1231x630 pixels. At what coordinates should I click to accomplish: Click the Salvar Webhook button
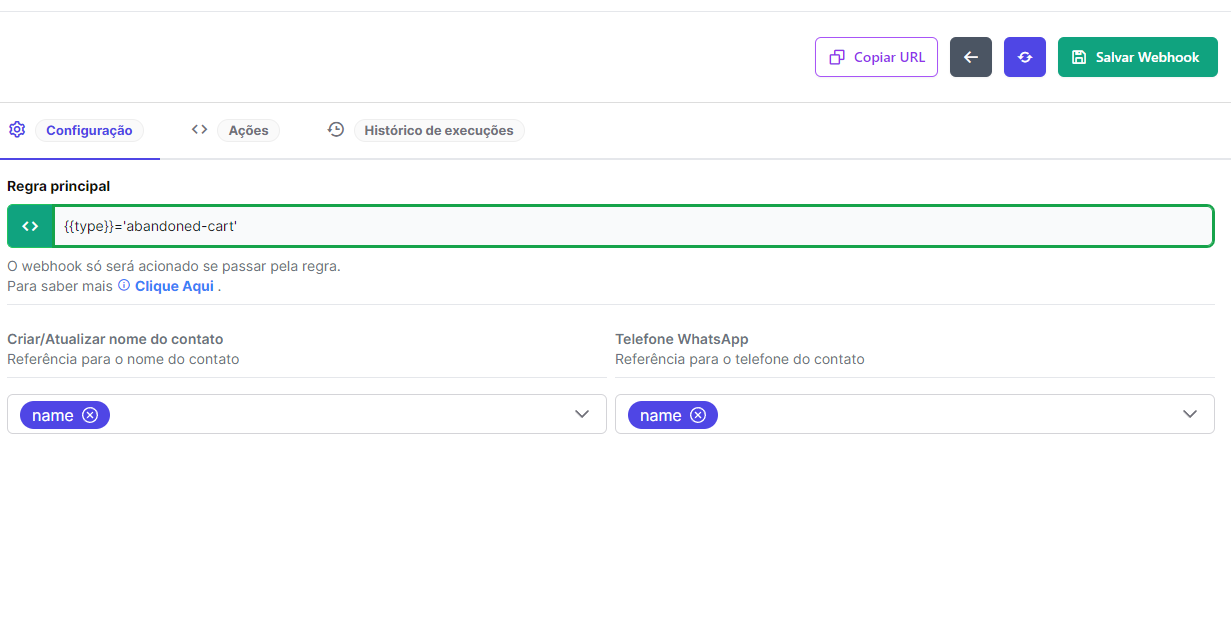point(1137,57)
